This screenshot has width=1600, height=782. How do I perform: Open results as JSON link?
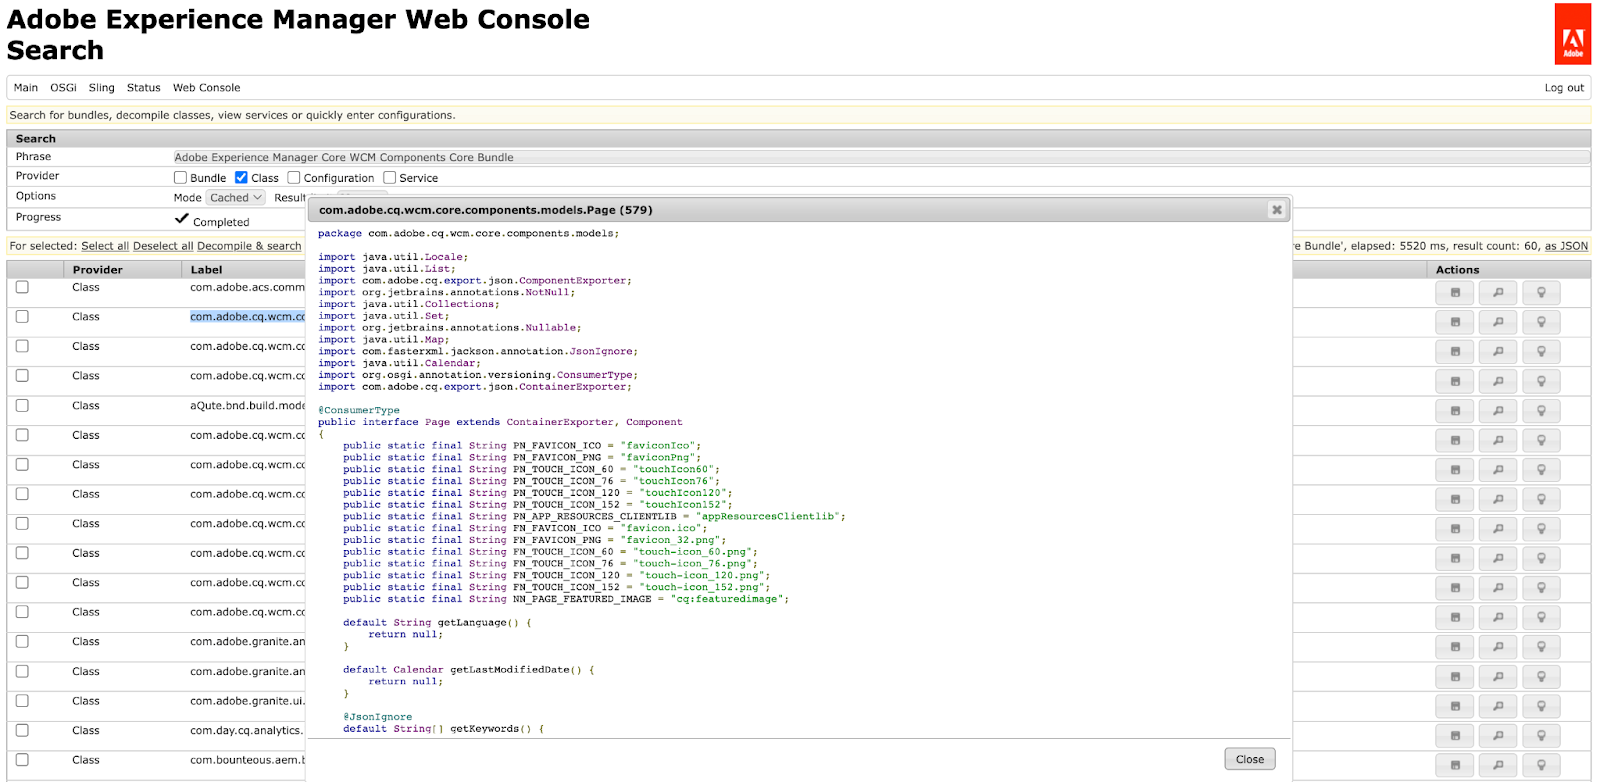click(1566, 246)
